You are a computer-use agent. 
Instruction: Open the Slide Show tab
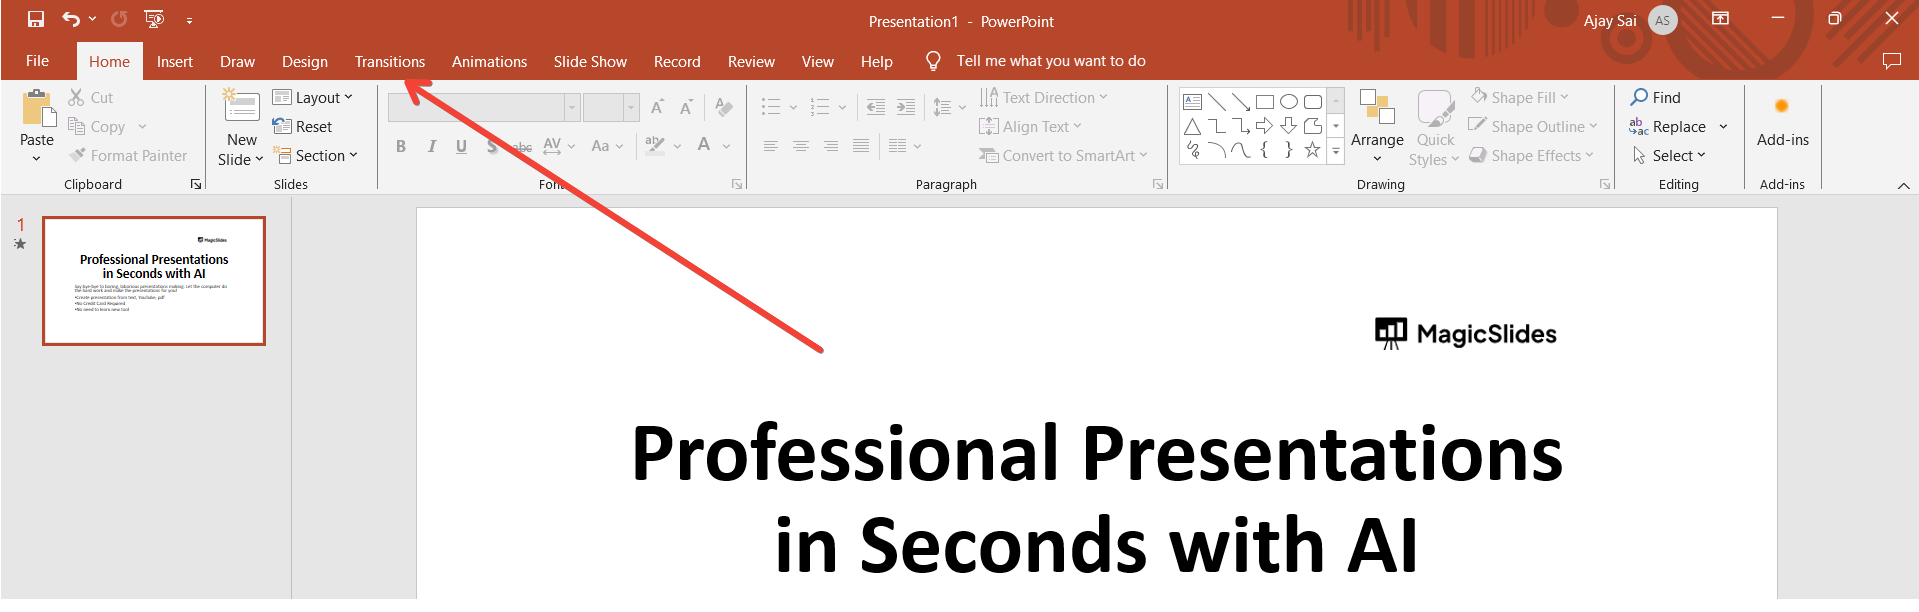click(590, 62)
